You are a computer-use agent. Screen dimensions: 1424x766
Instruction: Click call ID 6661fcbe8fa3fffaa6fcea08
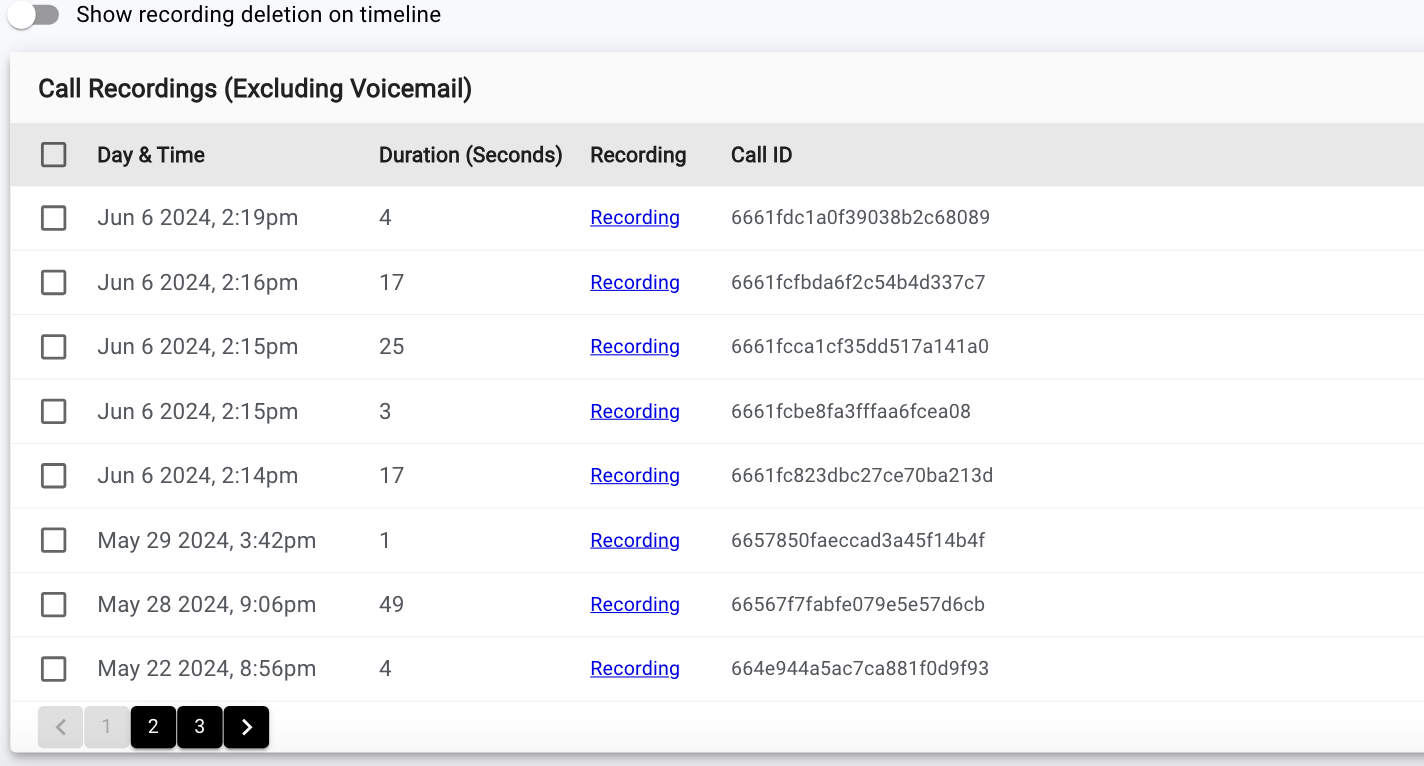851,412
